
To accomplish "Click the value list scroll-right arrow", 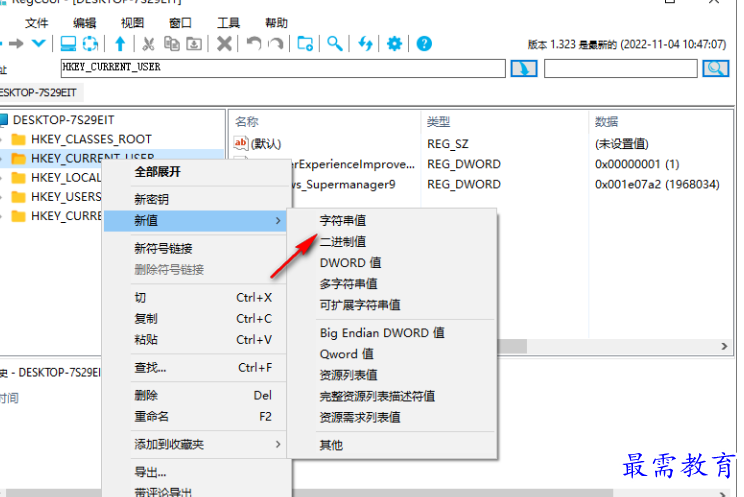I will [x=724, y=346].
